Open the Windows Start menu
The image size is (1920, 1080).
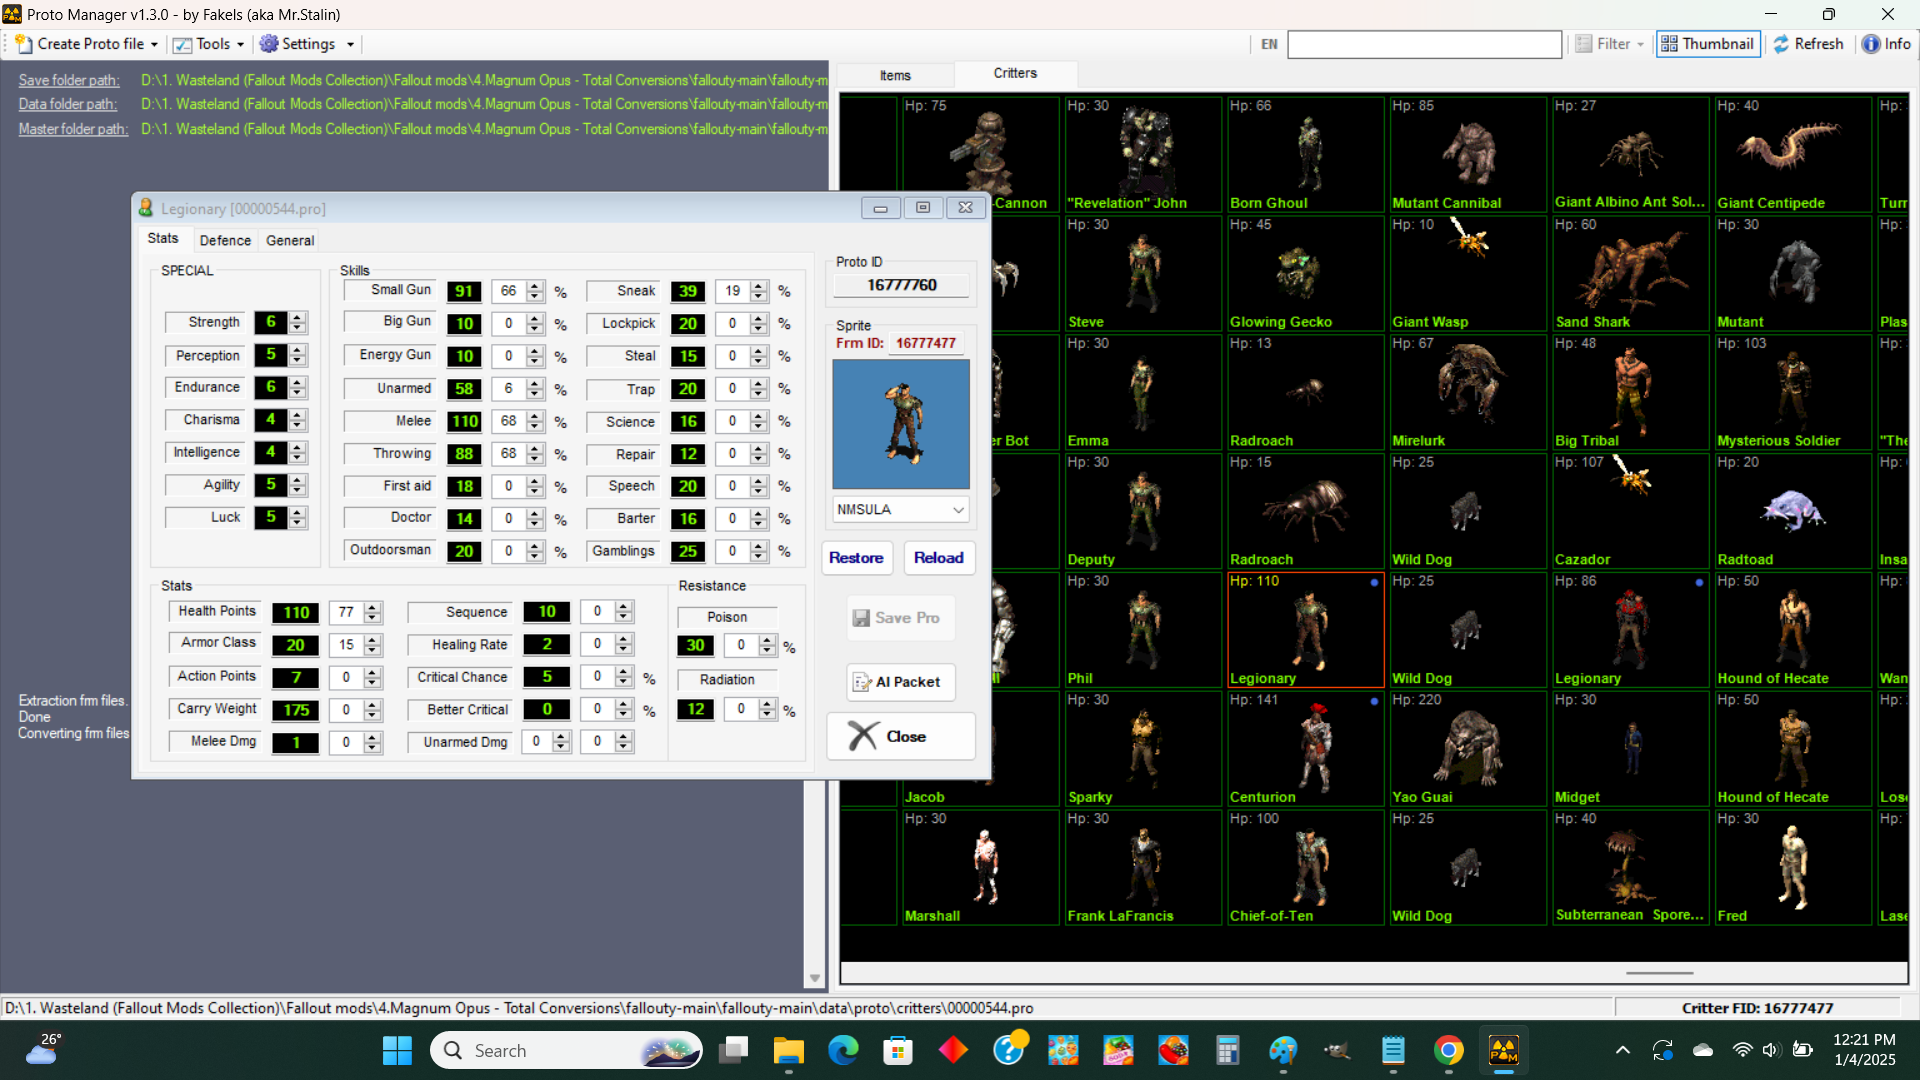(x=397, y=1050)
